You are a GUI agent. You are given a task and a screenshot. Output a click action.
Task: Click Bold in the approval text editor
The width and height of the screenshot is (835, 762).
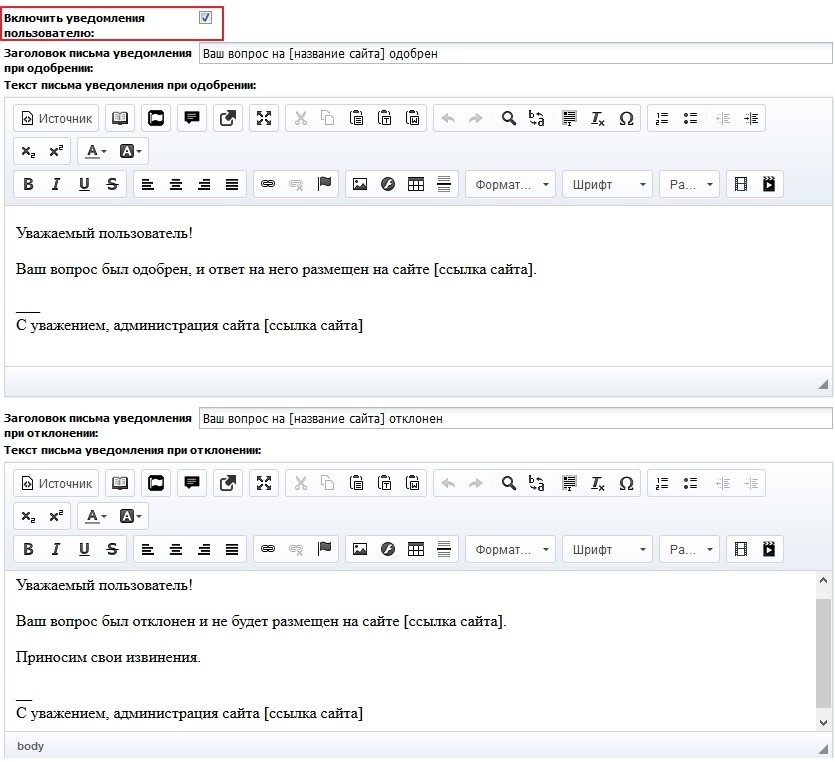[x=28, y=184]
